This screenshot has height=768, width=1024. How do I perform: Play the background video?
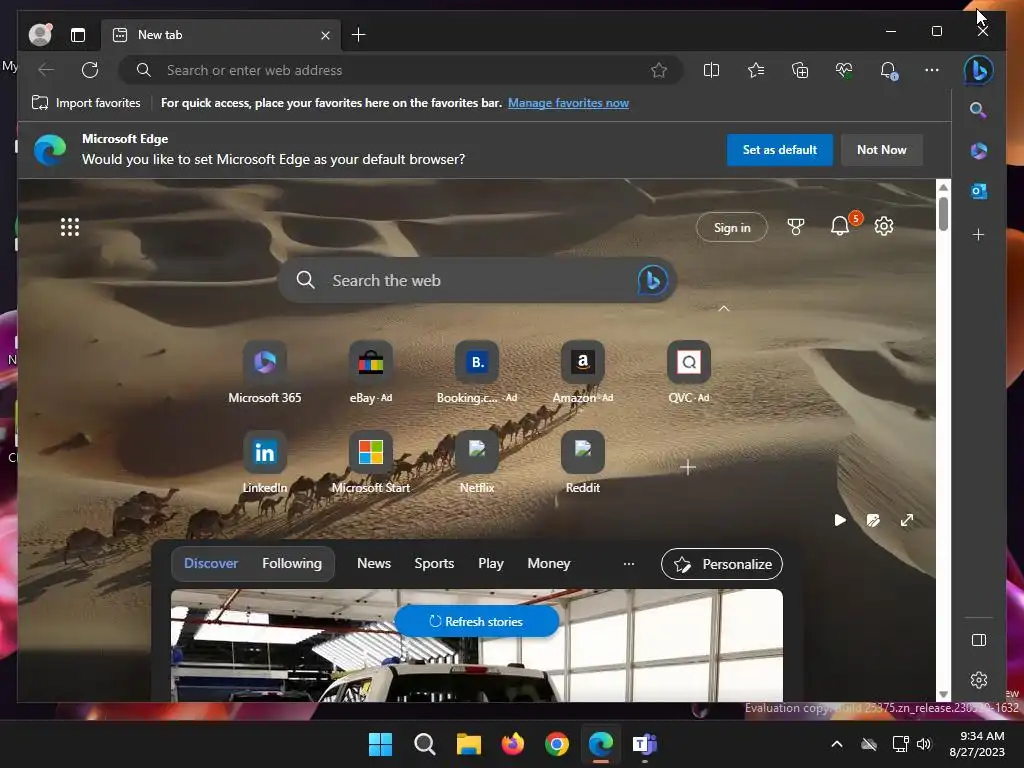[840, 520]
